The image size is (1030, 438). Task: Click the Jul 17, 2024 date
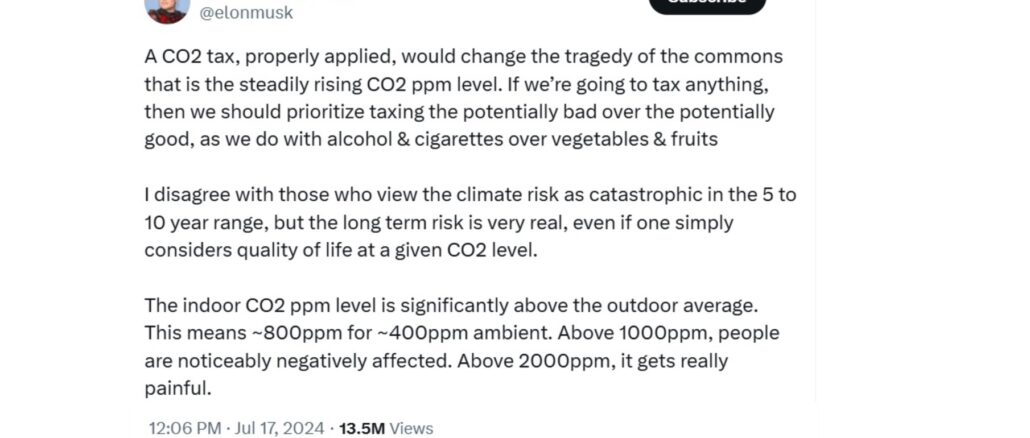279,428
